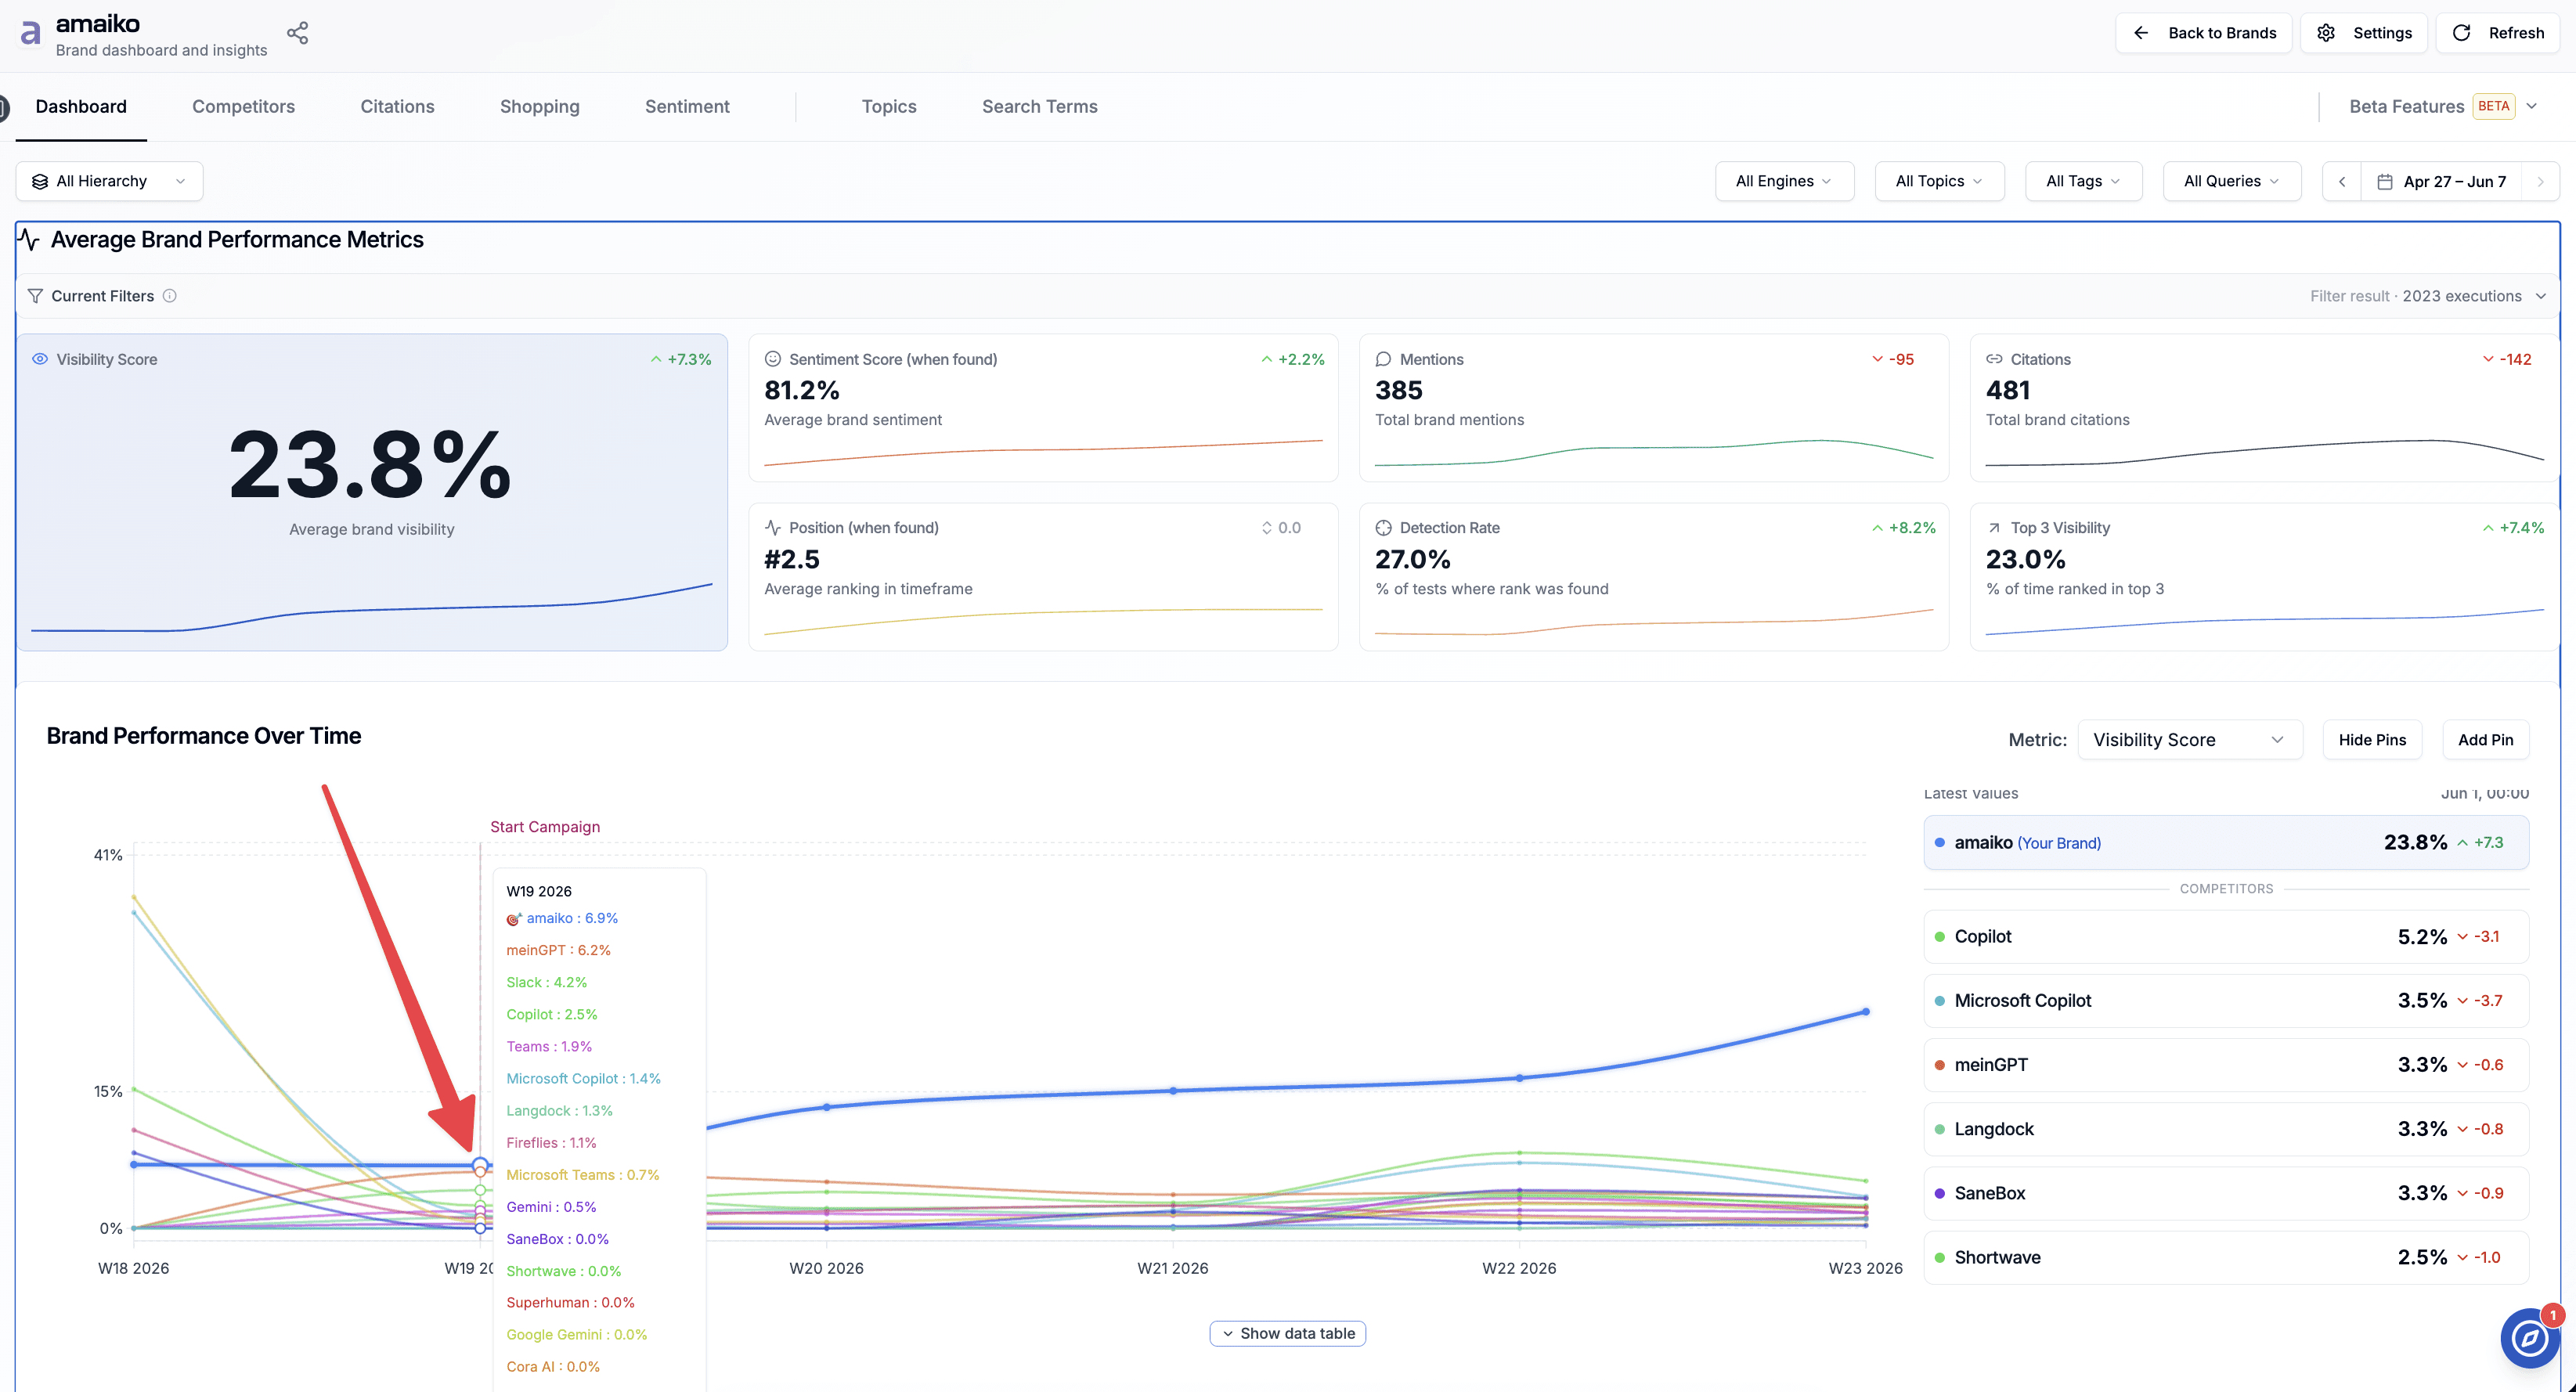Viewport: 2576px width, 1392px height.
Task: Select the Top 3 Visibility card
Action: (2265, 577)
